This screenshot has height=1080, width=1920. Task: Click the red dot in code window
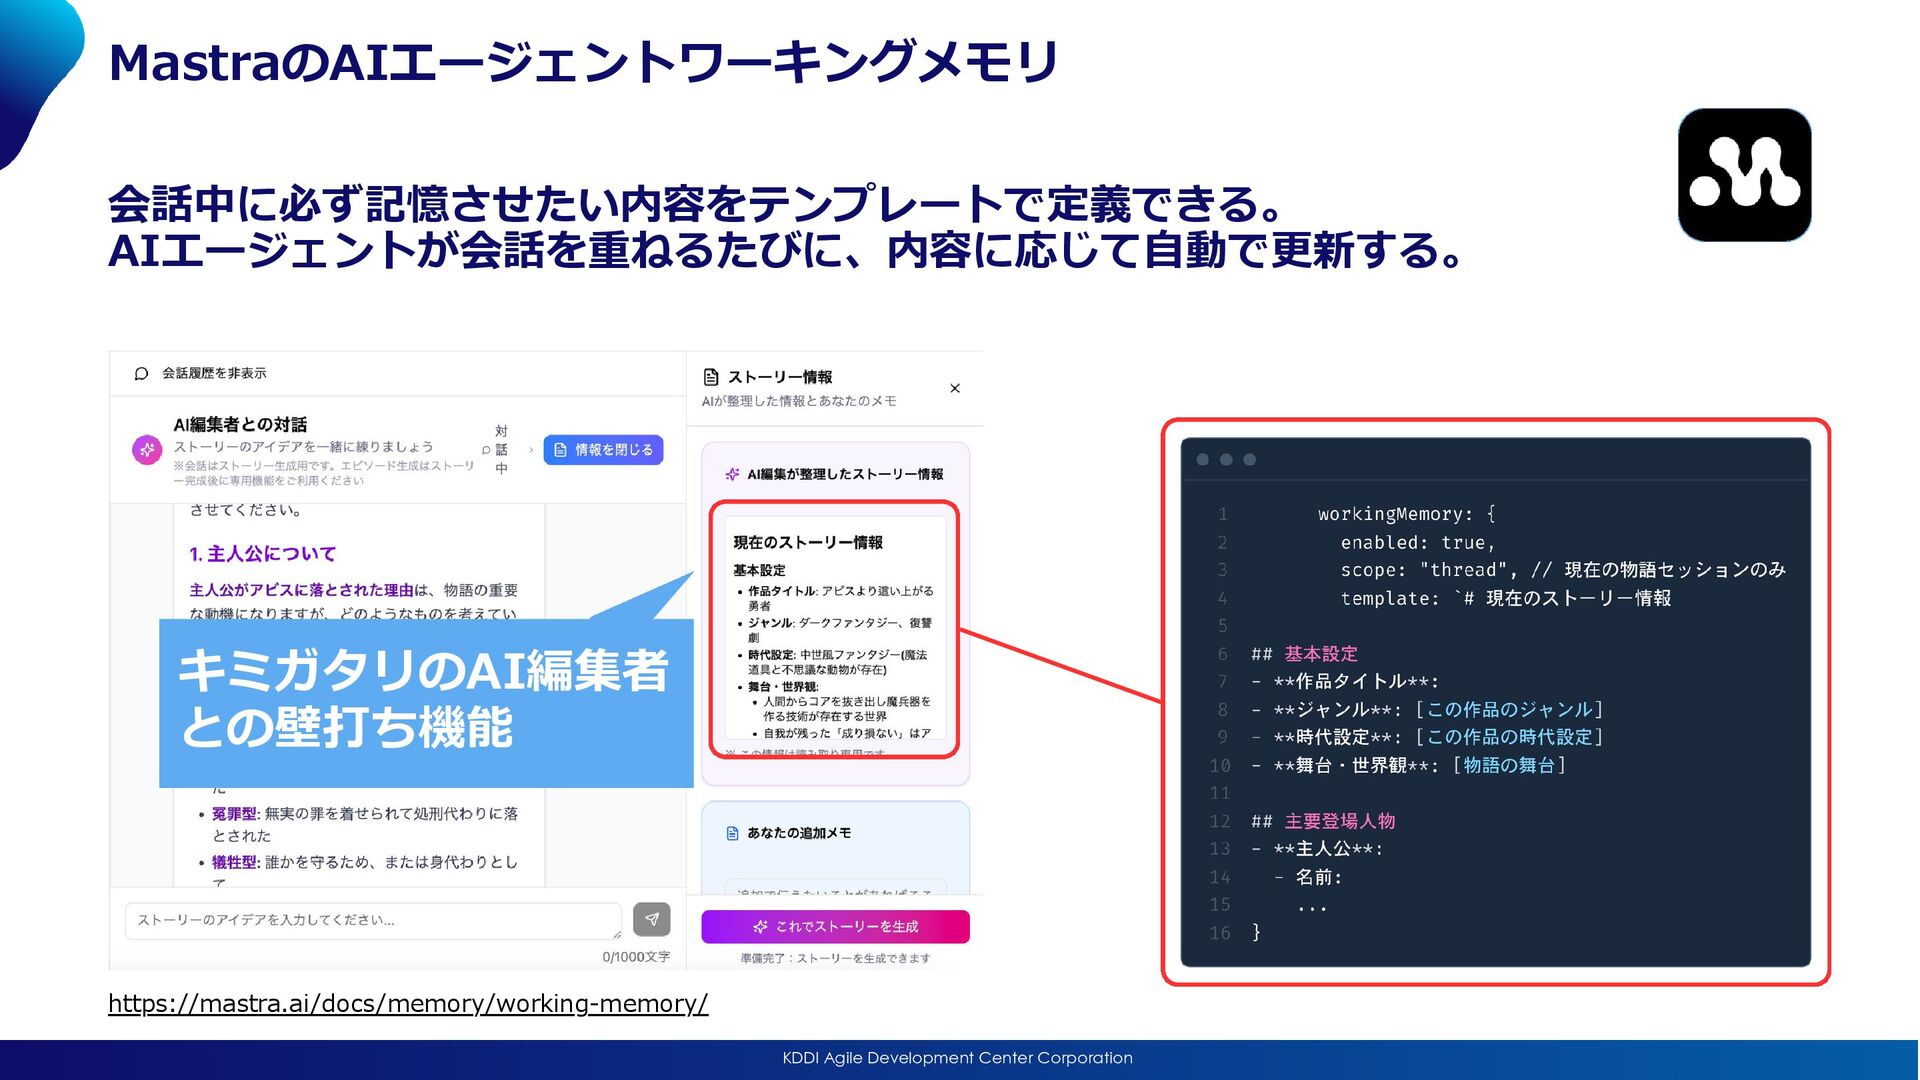coord(1203,460)
